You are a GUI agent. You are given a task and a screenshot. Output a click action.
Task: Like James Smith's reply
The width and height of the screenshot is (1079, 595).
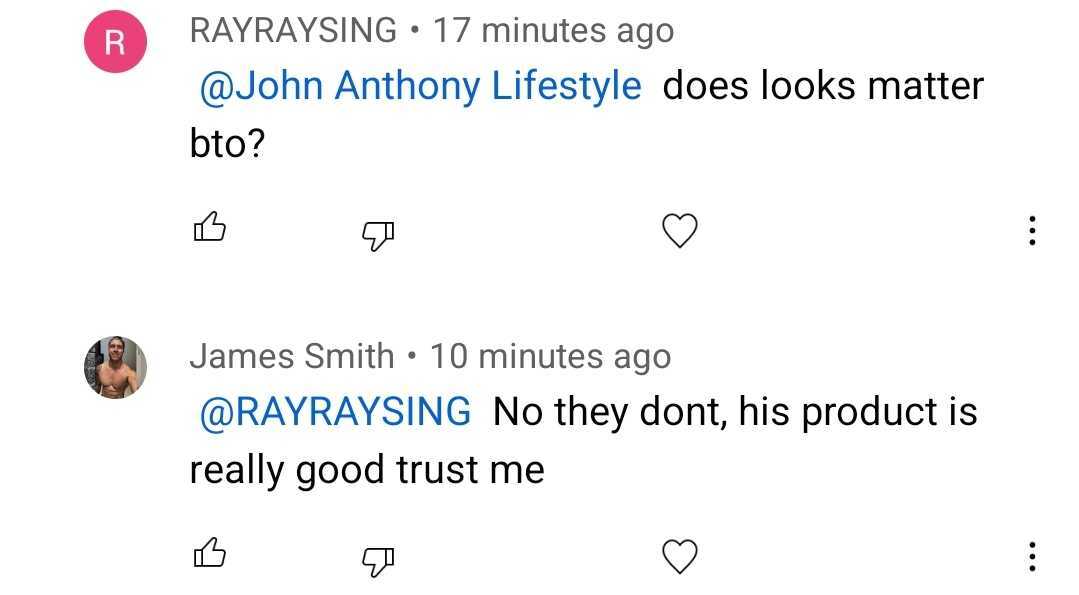pyautogui.click(x=208, y=554)
